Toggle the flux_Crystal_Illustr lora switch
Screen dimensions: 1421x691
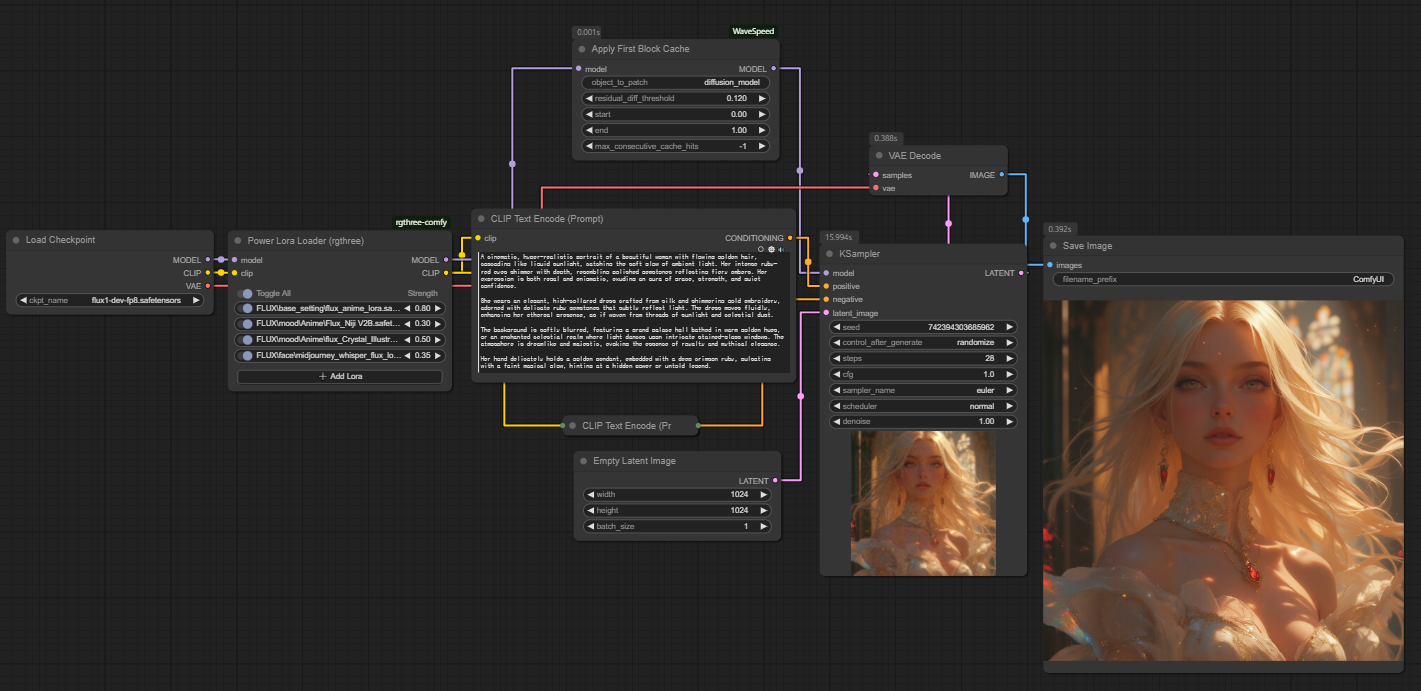click(247, 340)
